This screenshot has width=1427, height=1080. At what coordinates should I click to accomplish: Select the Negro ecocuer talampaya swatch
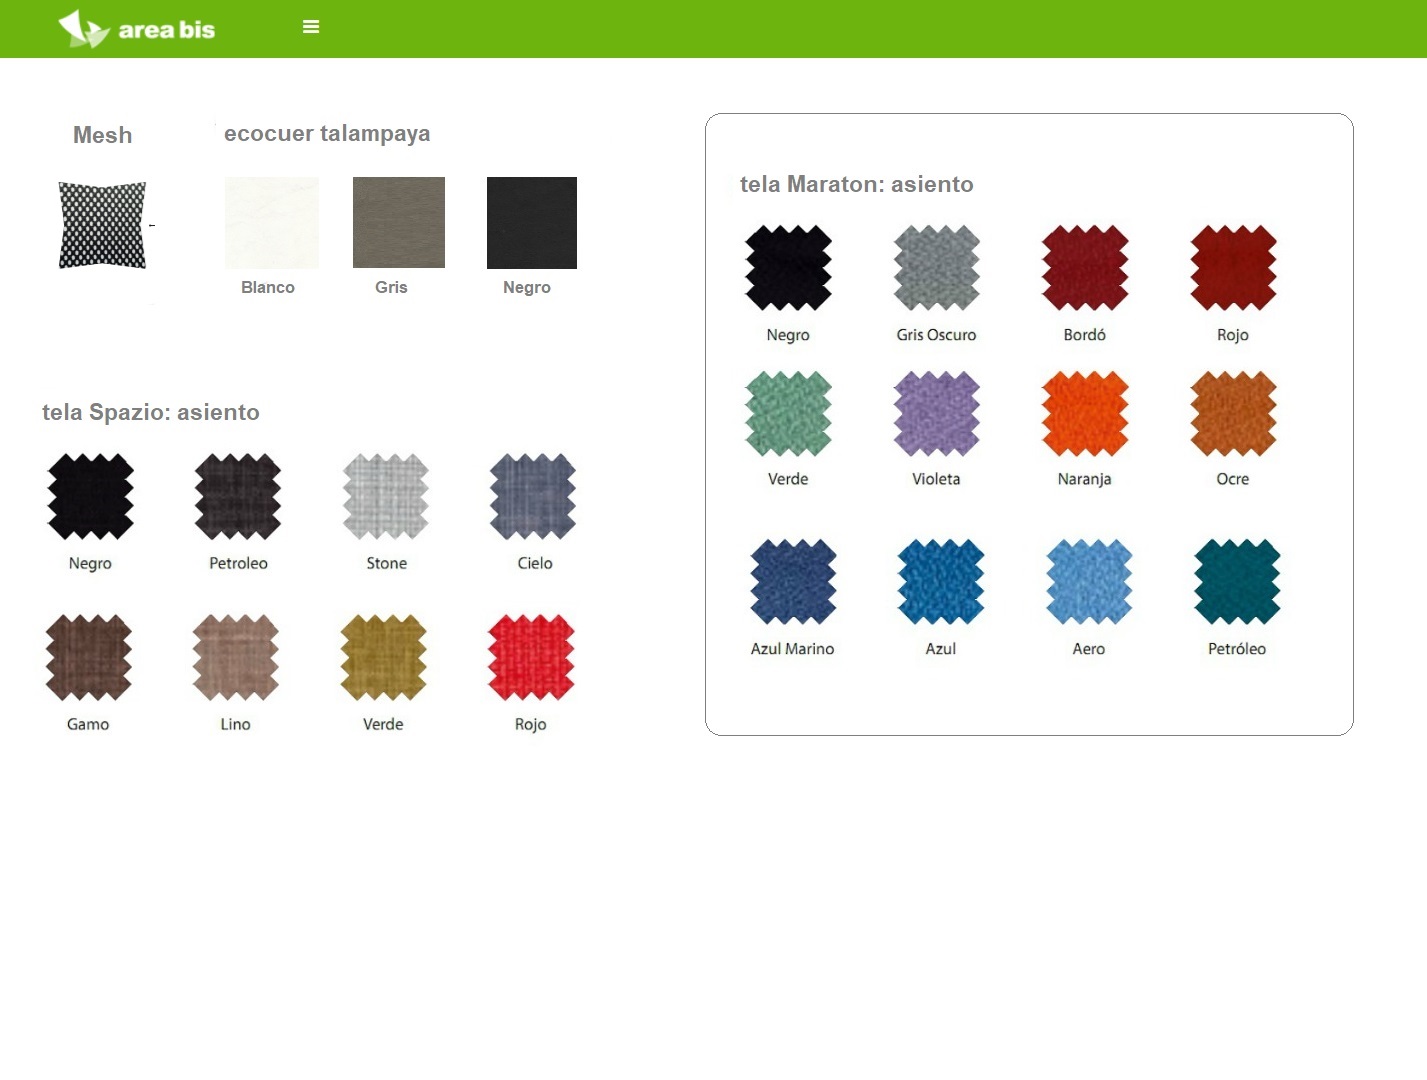[x=532, y=223]
